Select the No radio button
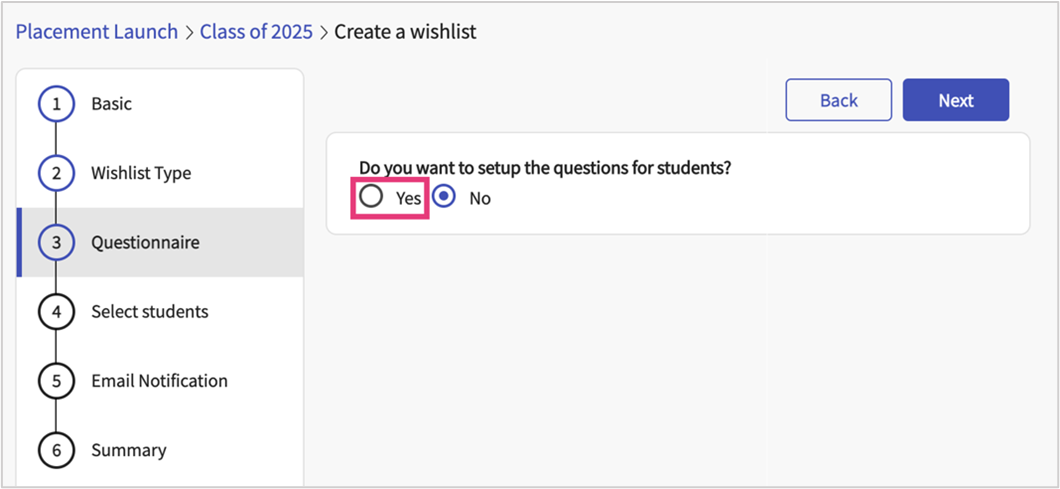The image size is (1060, 489). (444, 197)
